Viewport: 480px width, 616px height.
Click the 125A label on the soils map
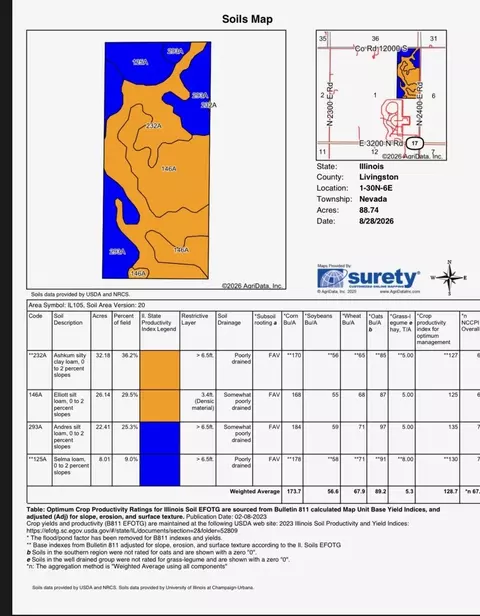coord(140,62)
